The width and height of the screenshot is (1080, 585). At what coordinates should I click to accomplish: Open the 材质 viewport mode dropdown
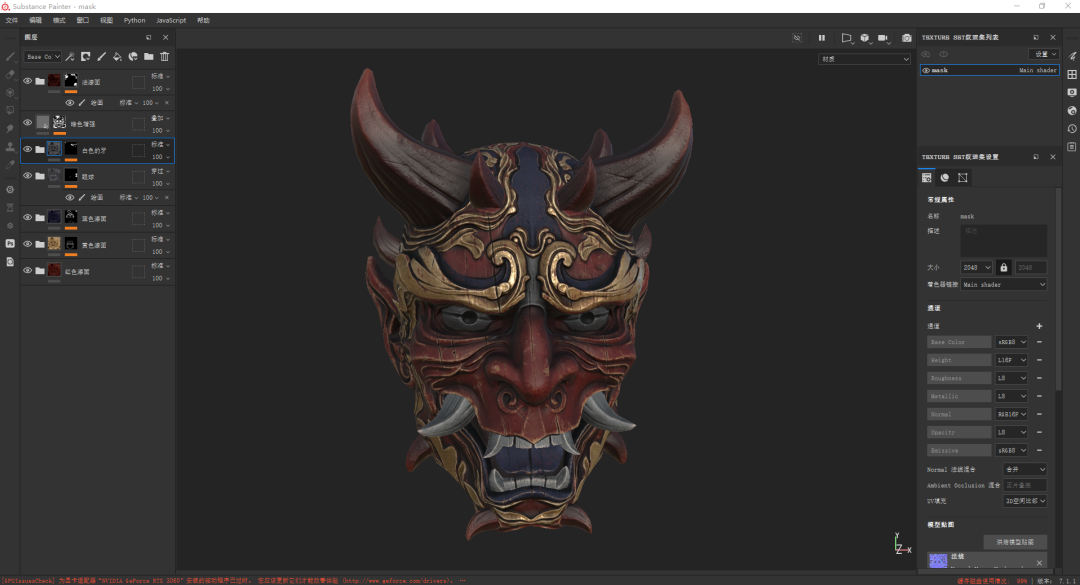tap(864, 59)
